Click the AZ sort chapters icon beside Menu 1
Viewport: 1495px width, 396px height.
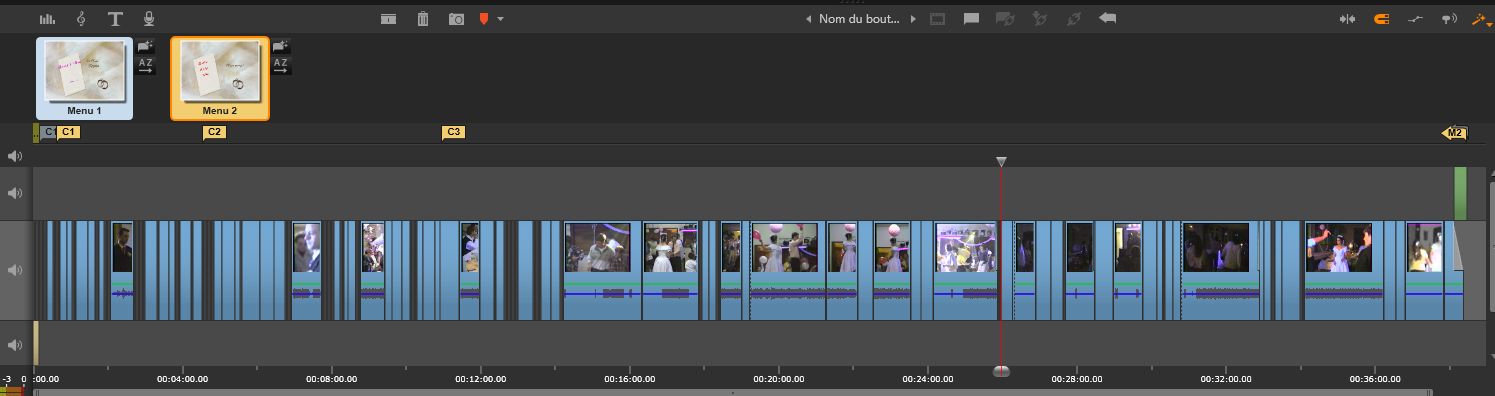(145, 66)
